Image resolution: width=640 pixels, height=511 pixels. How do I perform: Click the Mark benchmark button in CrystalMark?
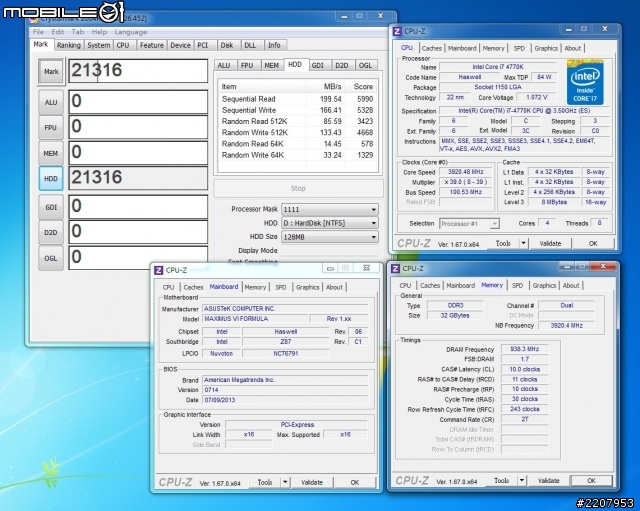51,71
